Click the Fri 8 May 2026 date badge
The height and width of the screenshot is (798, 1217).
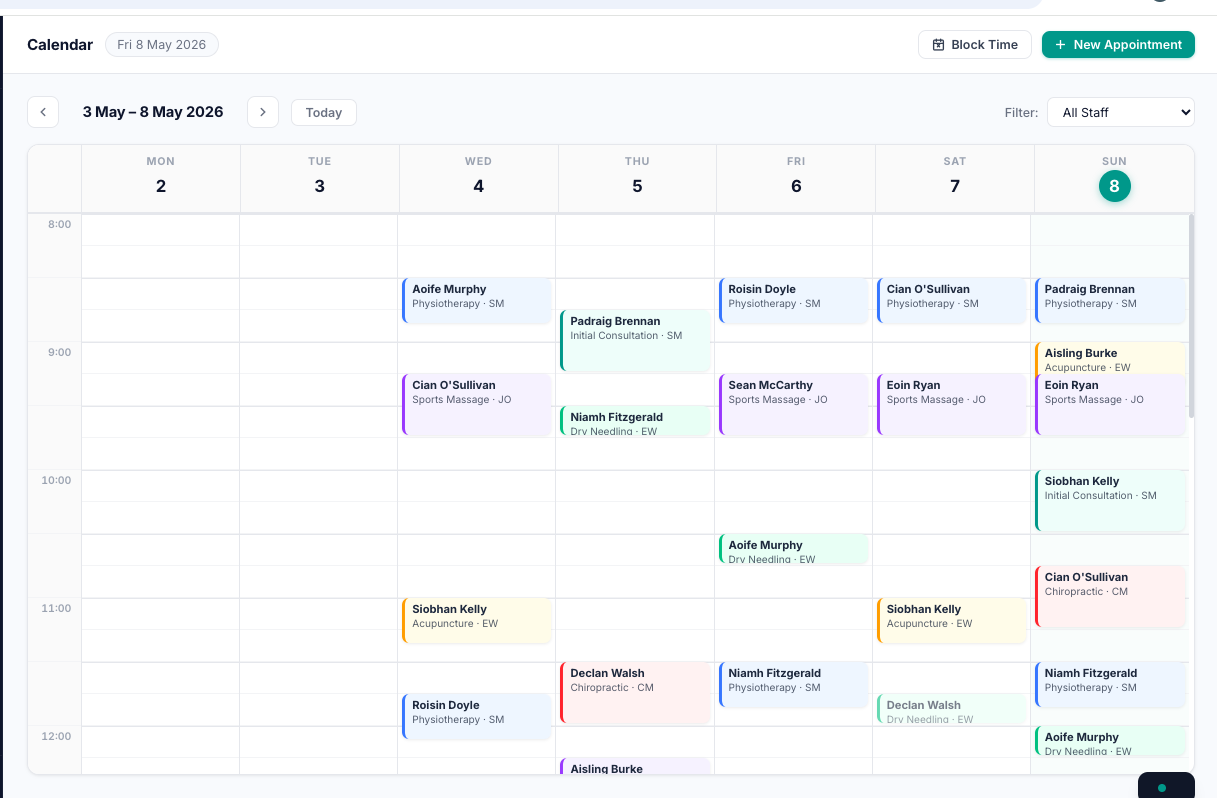[x=162, y=45]
